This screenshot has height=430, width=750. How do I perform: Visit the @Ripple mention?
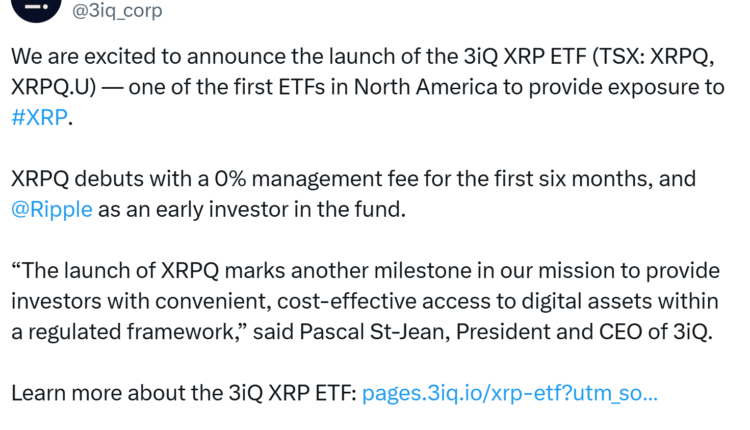(51, 209)
